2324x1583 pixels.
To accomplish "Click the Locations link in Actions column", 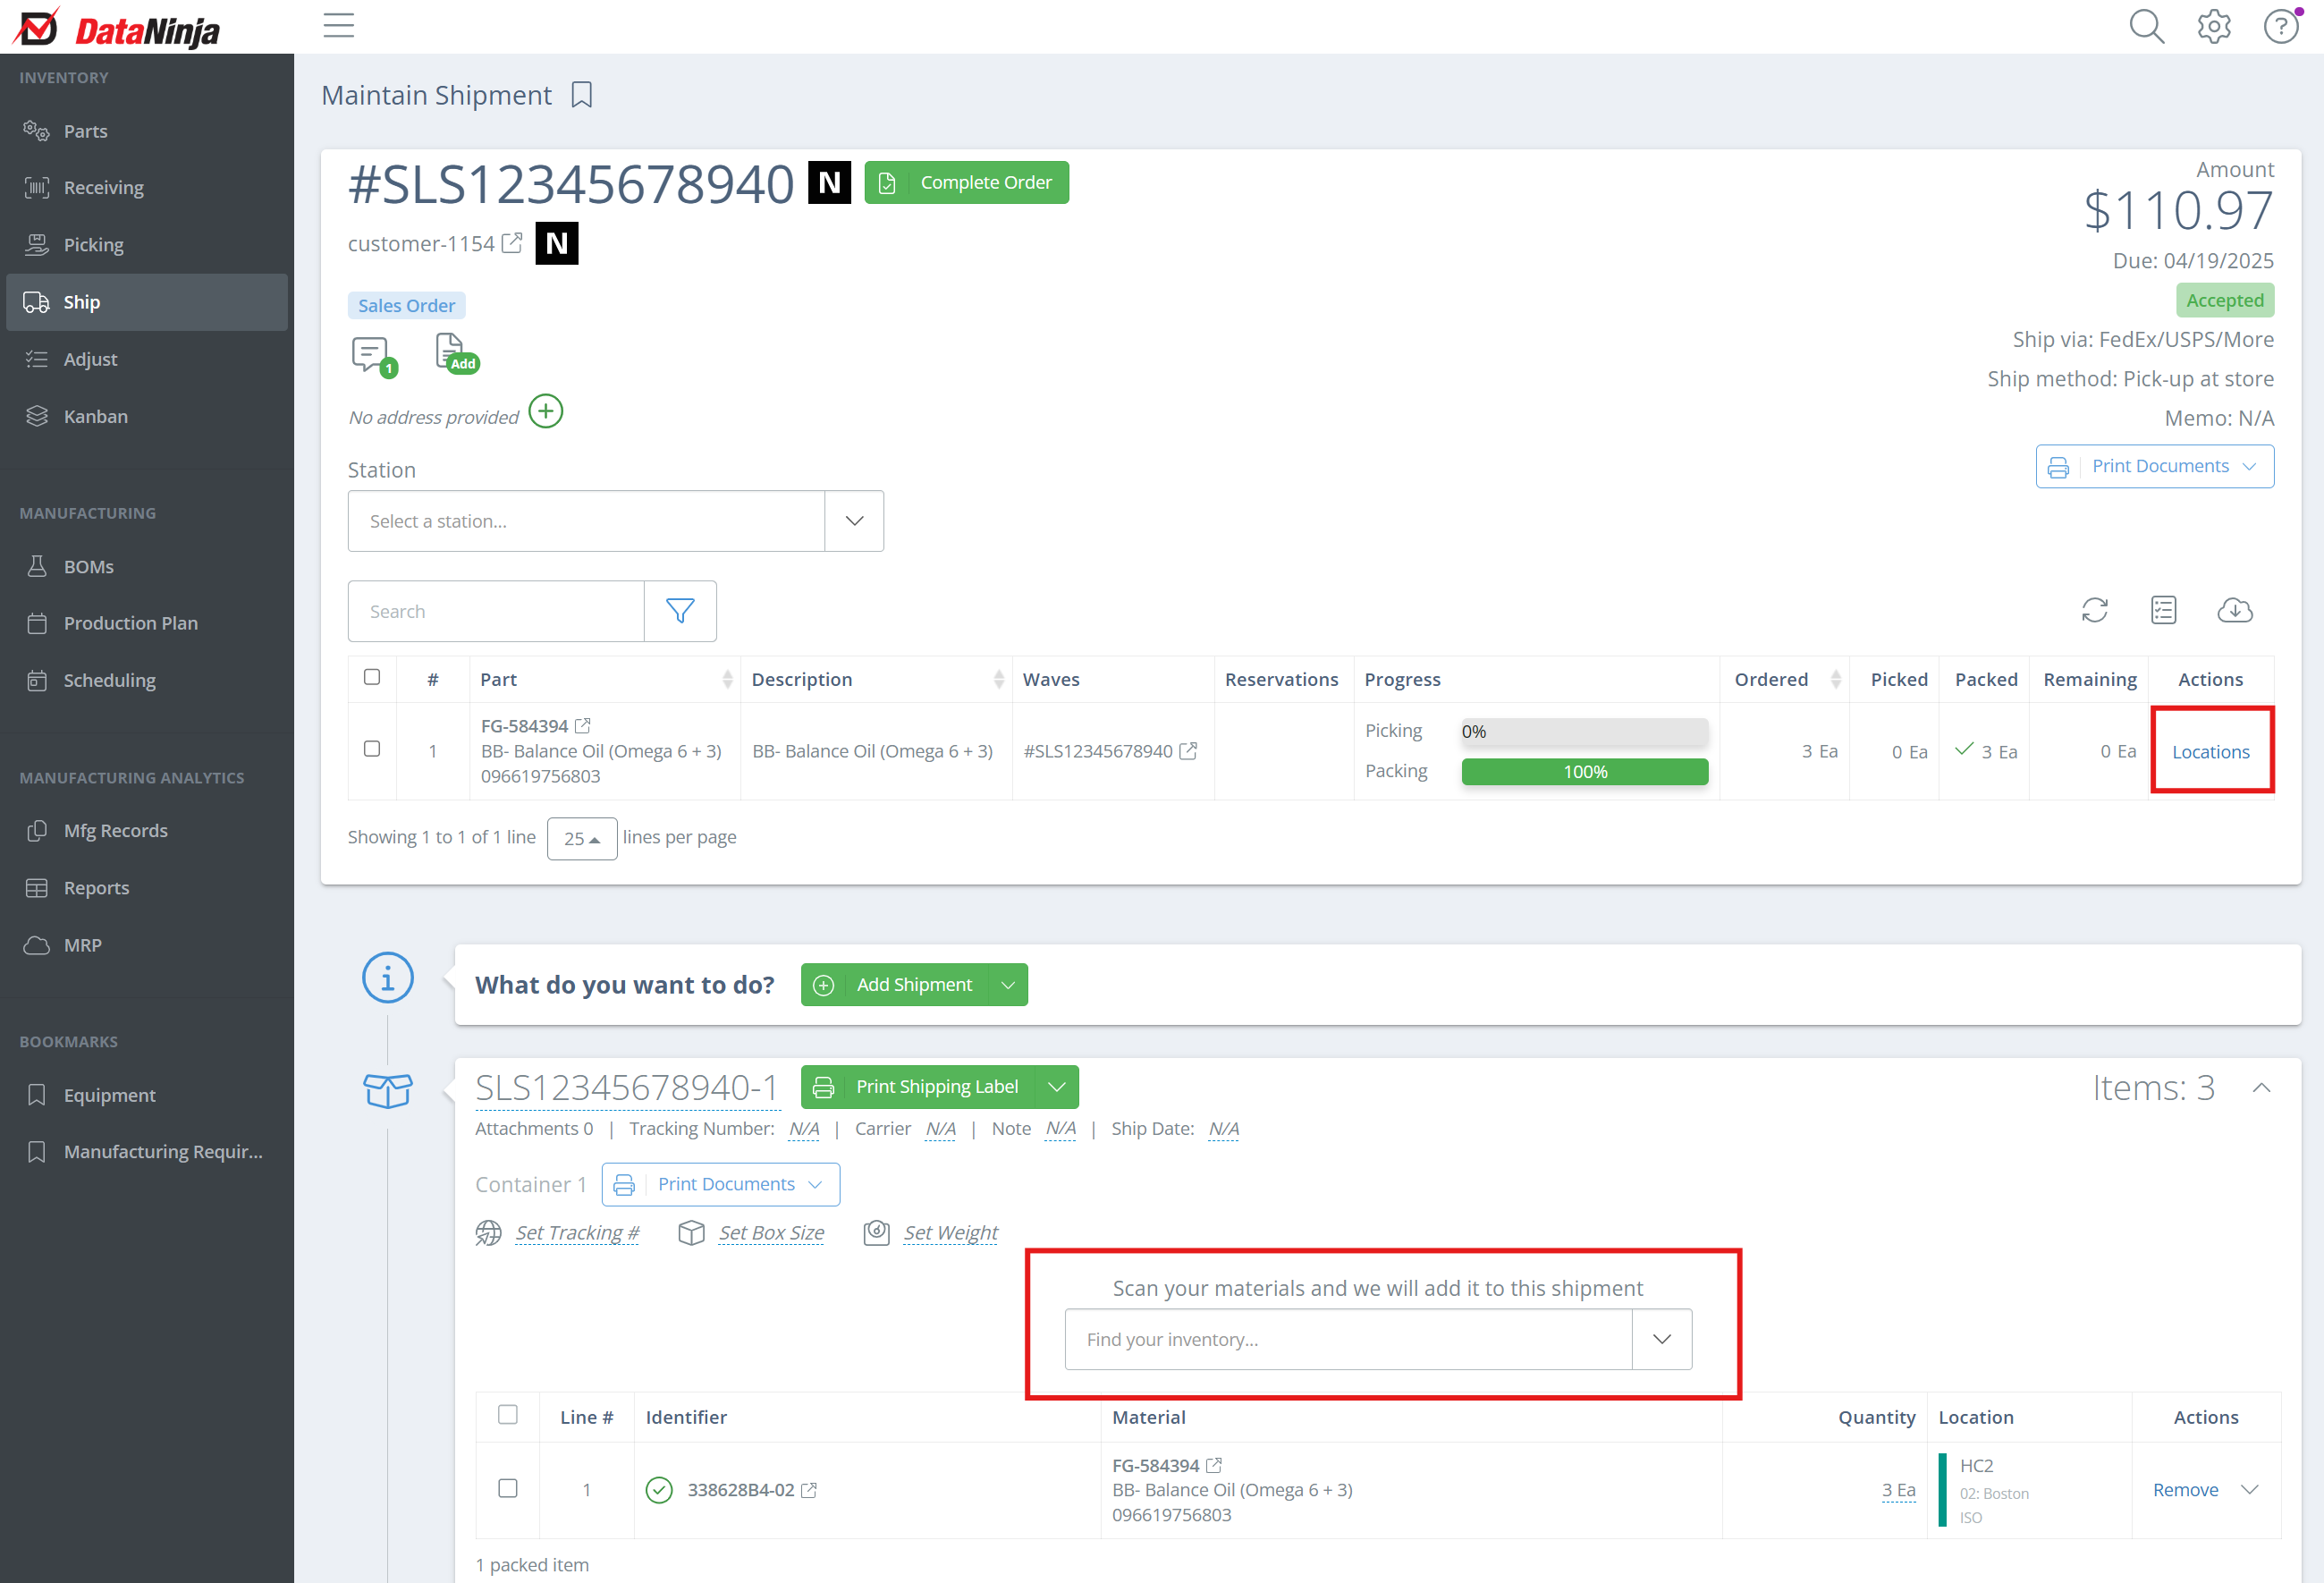I will pos(2210,752).
